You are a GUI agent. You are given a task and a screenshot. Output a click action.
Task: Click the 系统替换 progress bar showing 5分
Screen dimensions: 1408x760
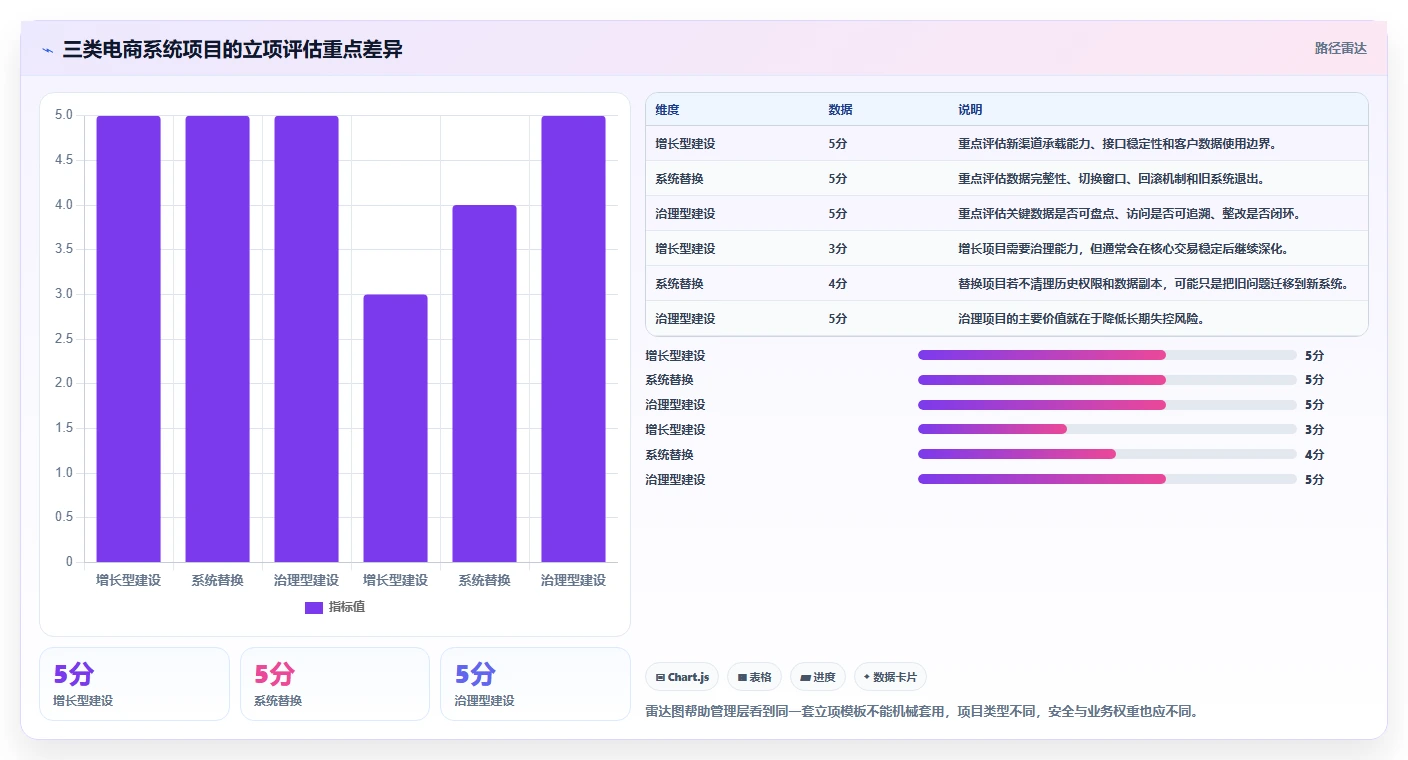coord(1107,380)
